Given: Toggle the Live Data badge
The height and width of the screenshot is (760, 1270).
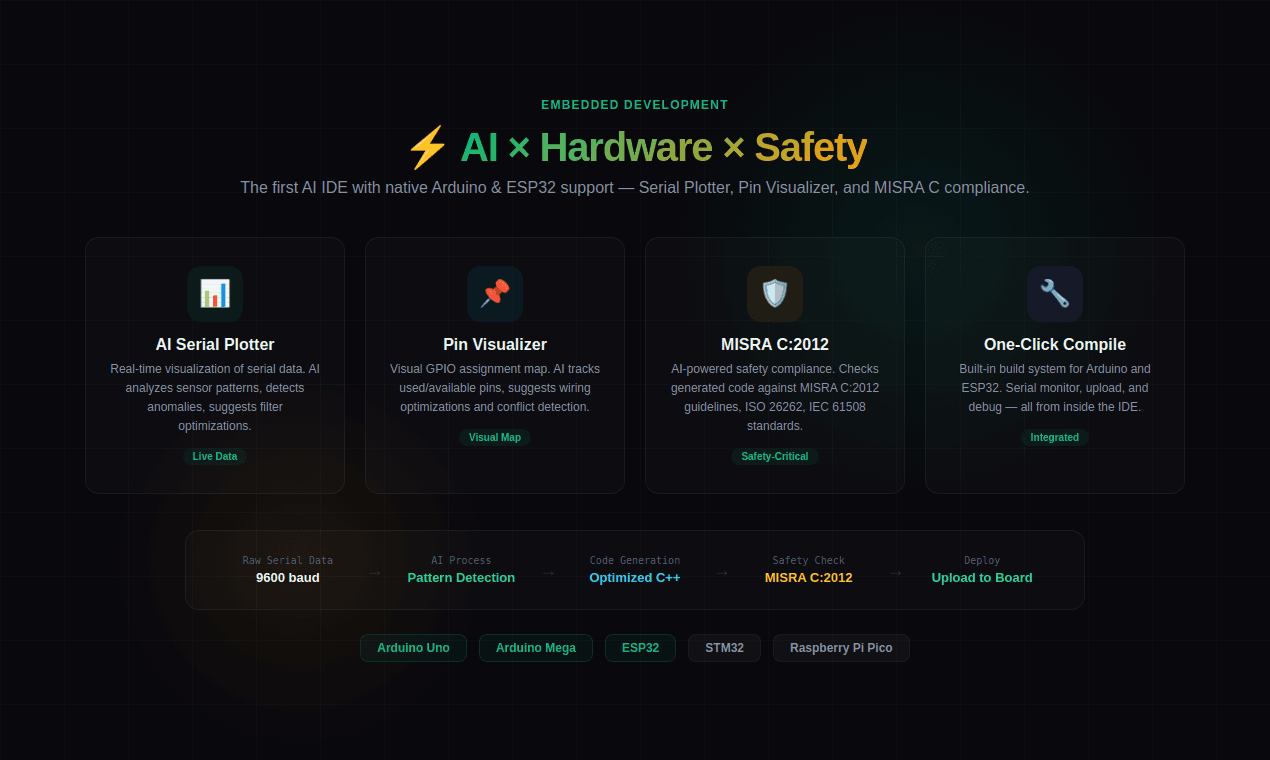Looking at the screenshot, I should (x=215, y=456).
